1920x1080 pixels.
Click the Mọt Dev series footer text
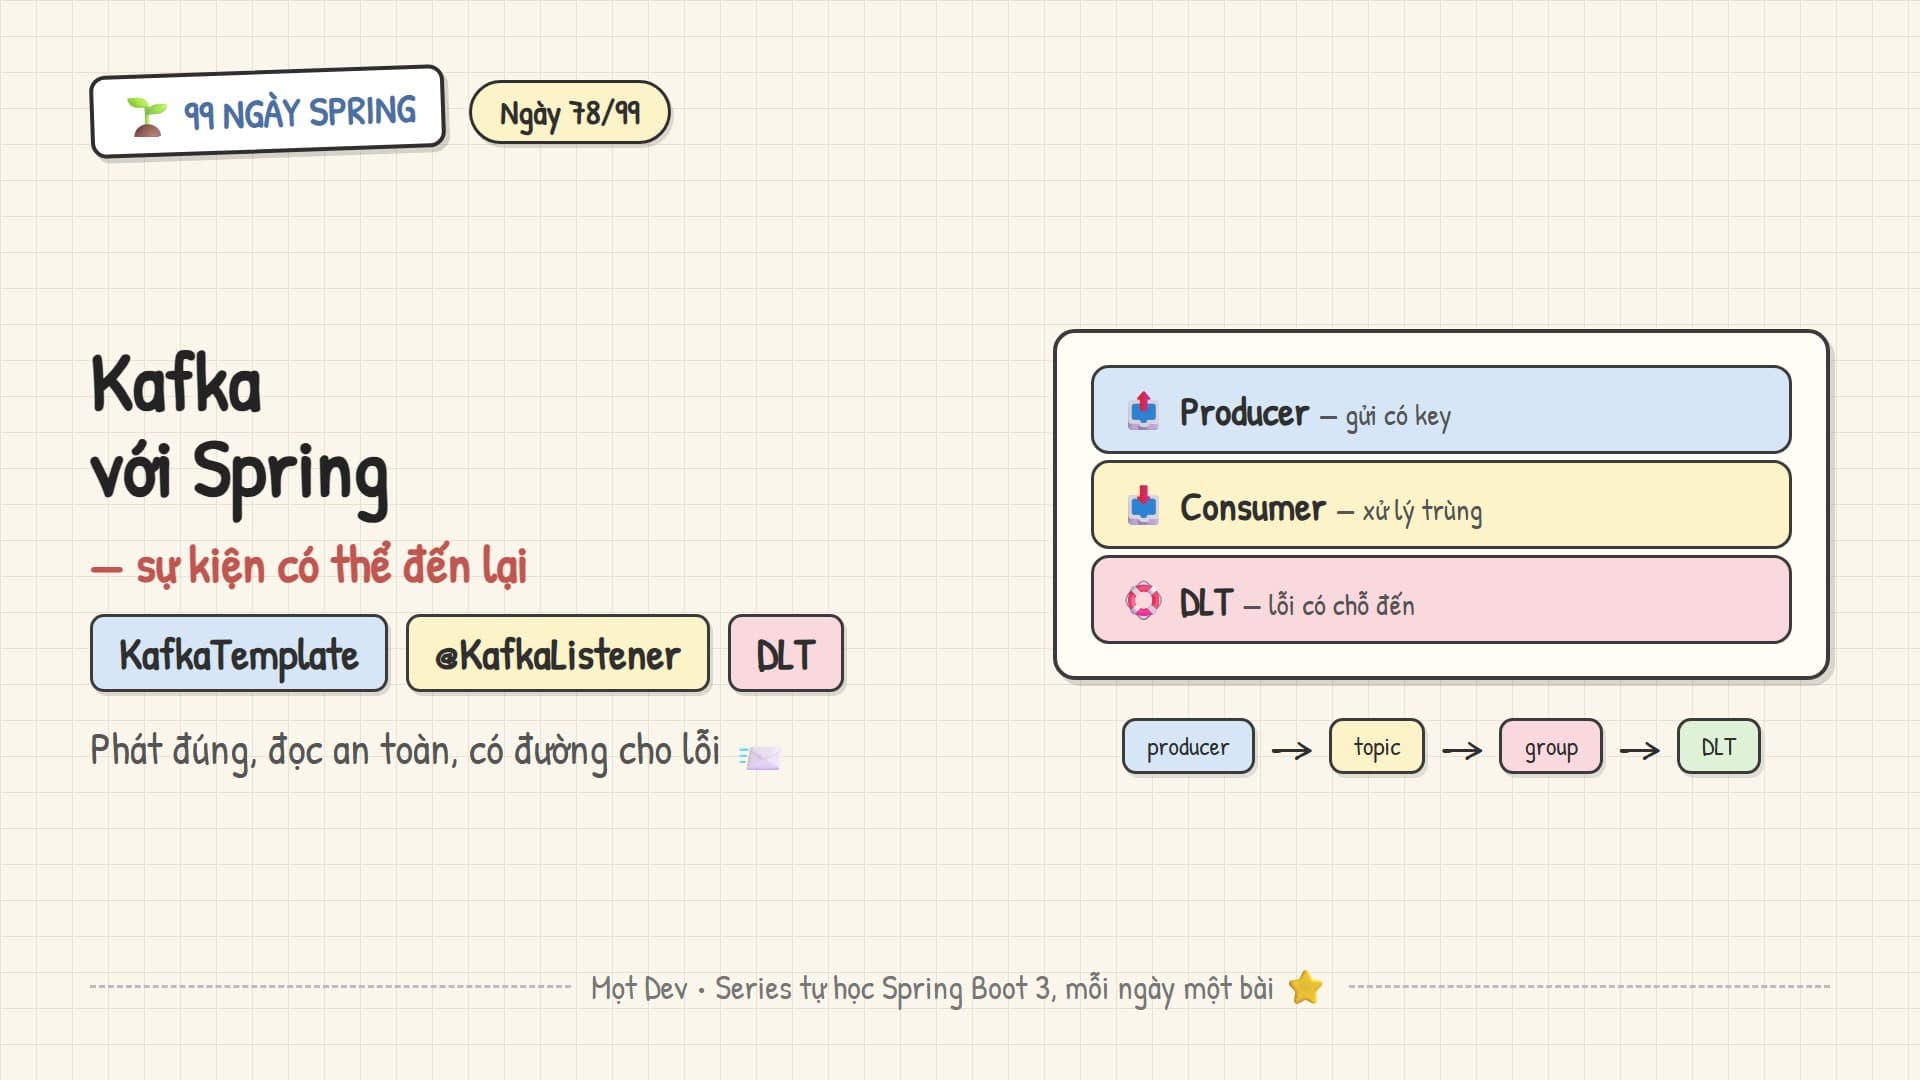coord(932,989)
